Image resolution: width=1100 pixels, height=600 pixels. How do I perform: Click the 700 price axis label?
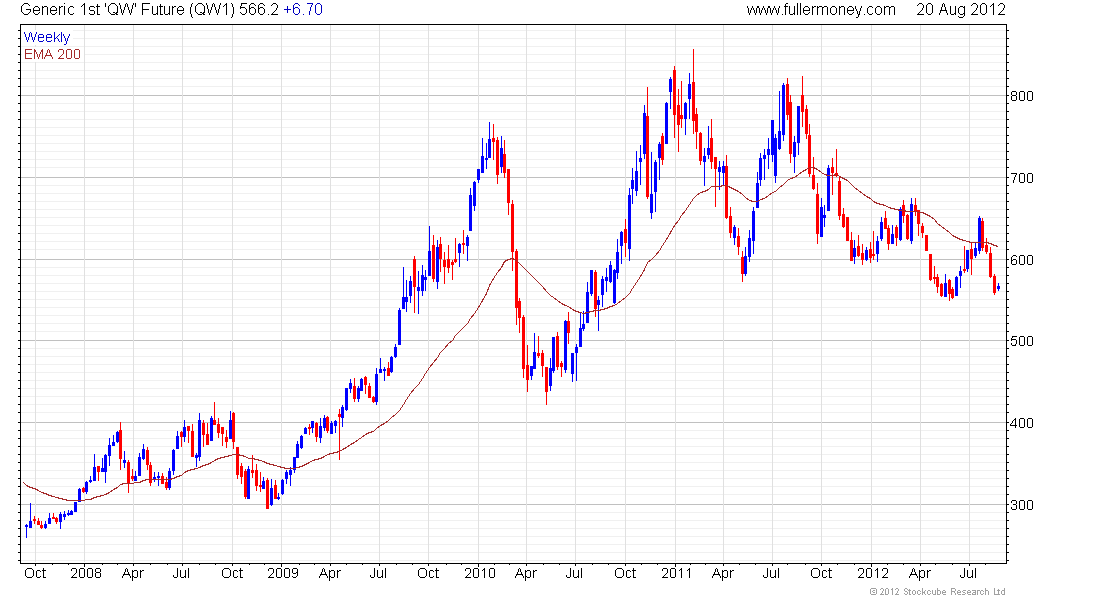[1021, 178]
